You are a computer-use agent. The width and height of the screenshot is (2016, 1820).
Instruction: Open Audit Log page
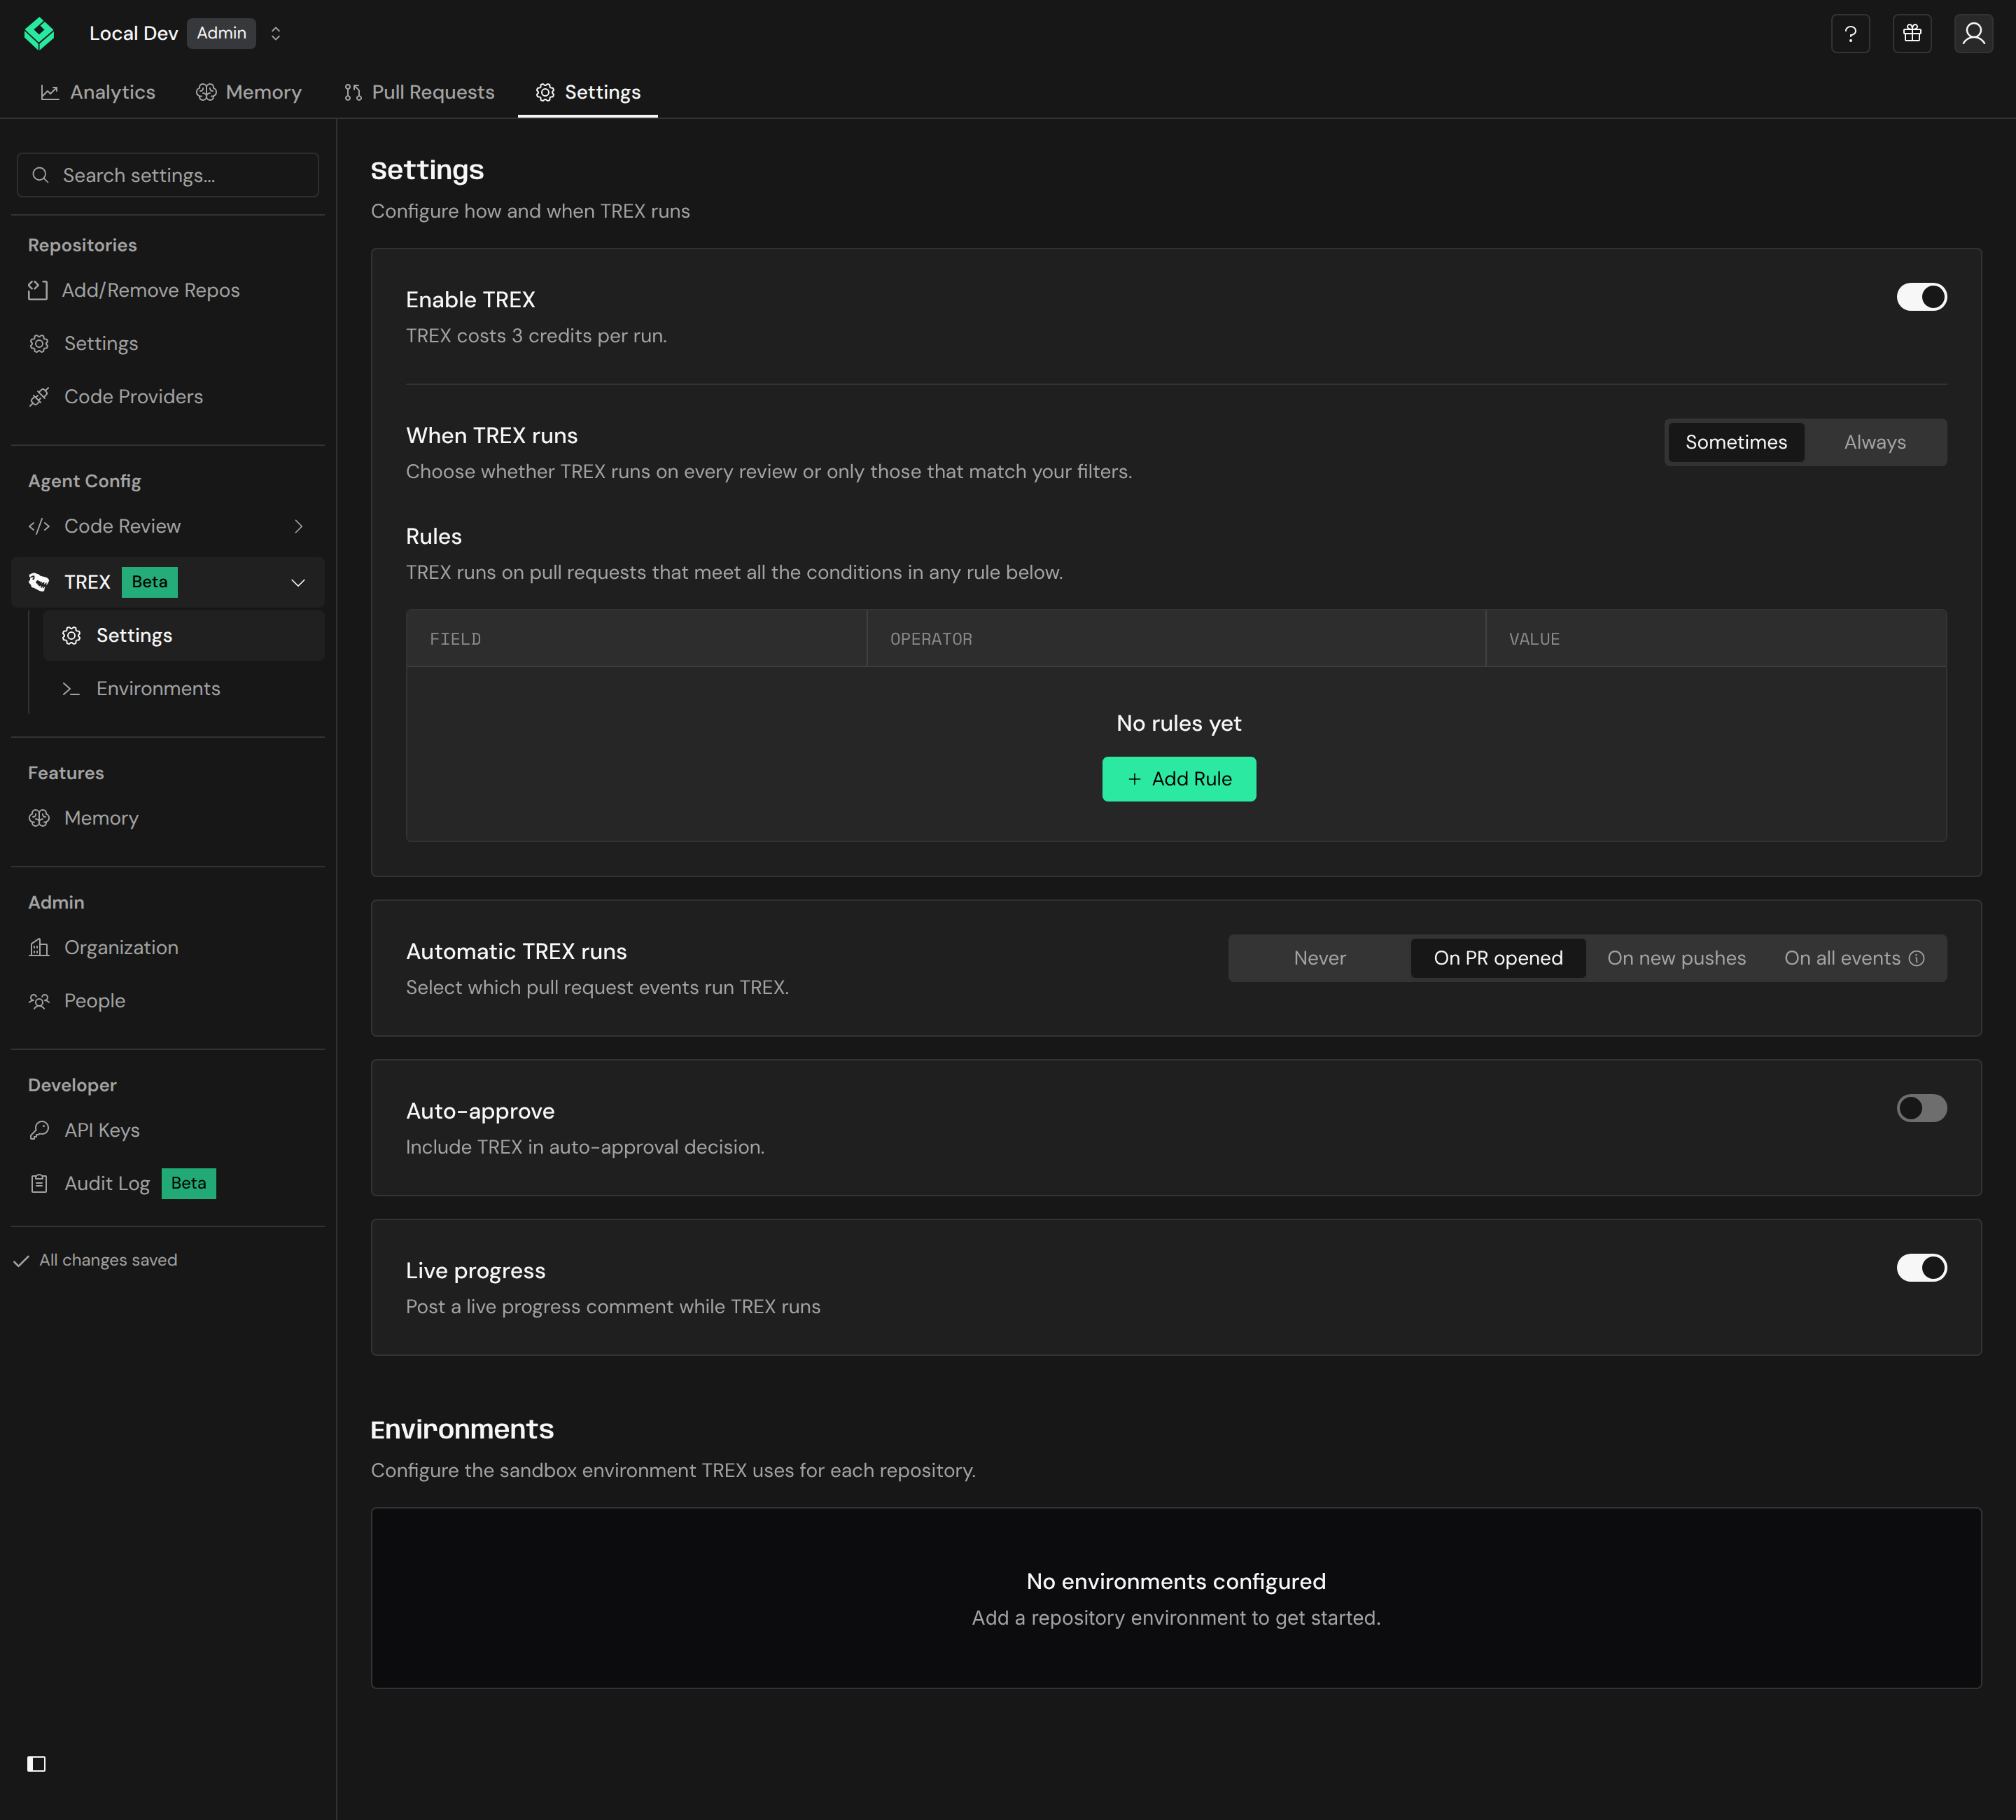click(x=168, y=1183)
